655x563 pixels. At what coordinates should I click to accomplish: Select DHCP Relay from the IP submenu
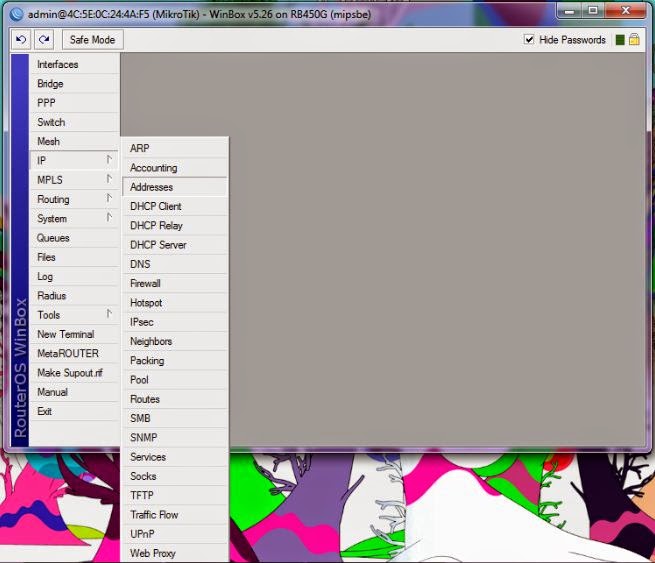tap(175, 225)
